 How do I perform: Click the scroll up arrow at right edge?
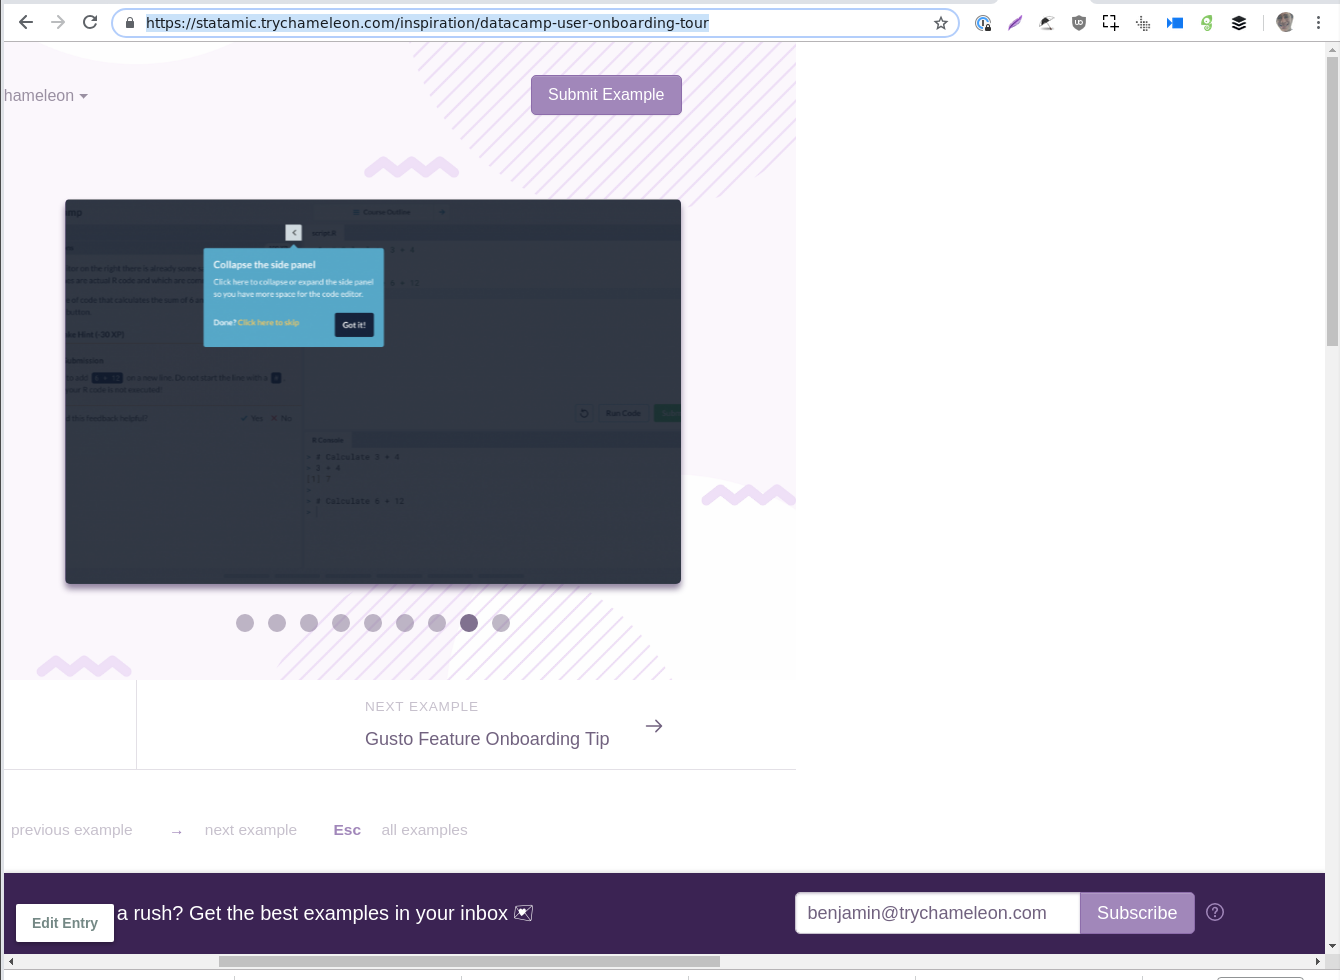tap(1332, 49)
